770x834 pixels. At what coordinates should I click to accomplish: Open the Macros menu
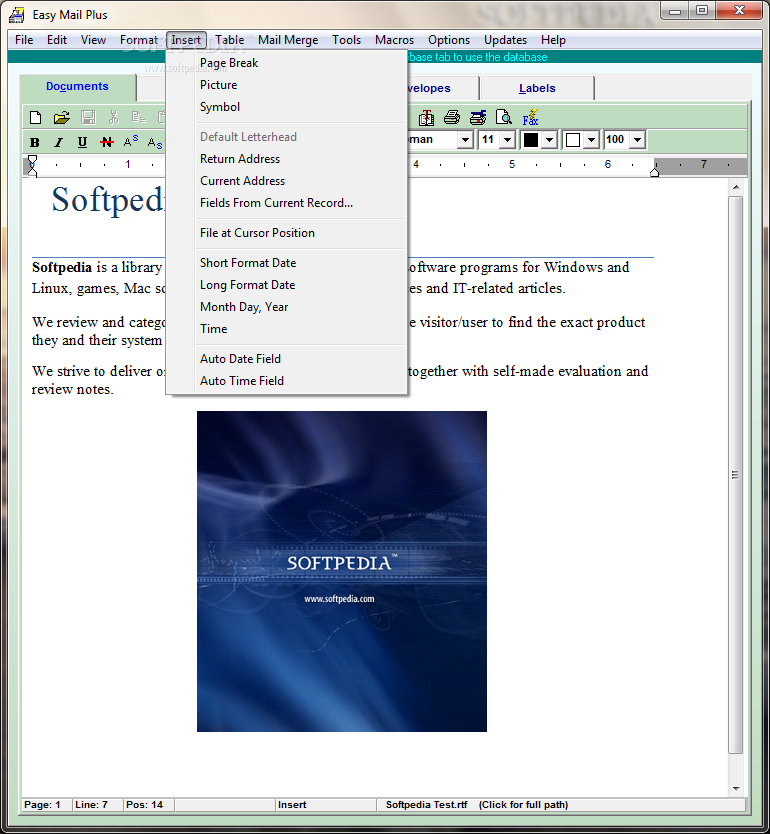point(394,40)
